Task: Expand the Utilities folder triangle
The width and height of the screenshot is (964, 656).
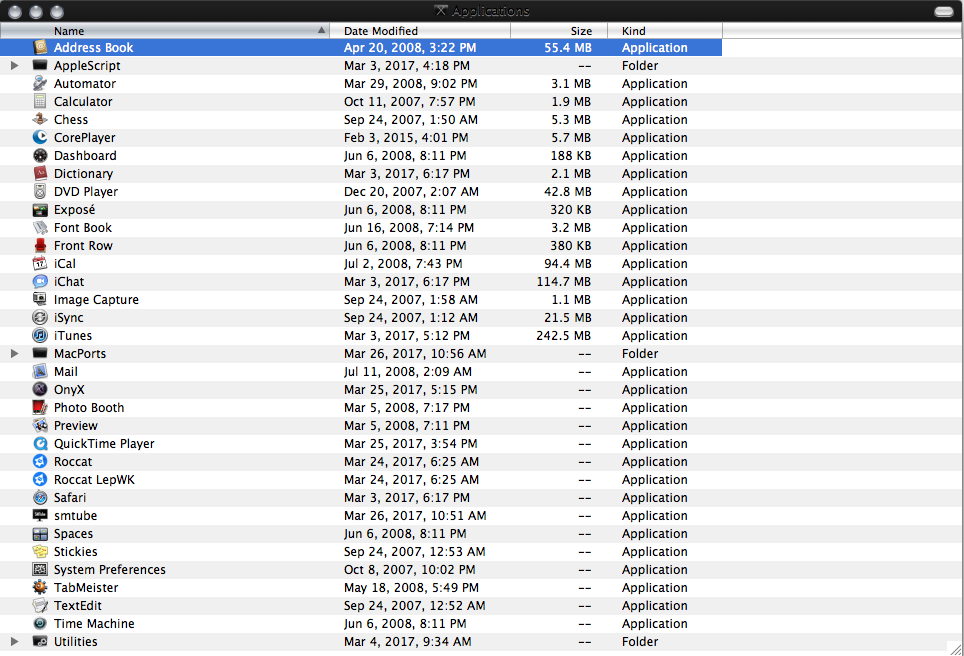Action: click(x=15, y=641)
